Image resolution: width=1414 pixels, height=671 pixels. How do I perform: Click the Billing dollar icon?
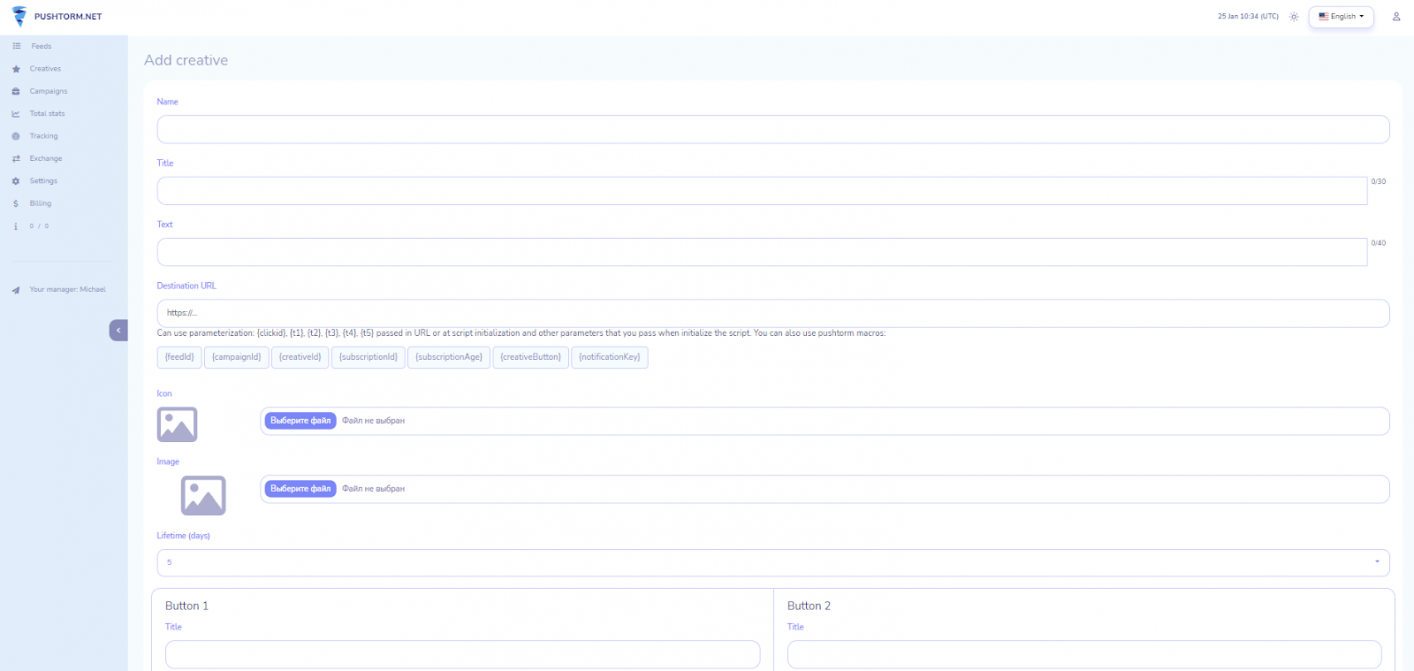click(x=16, y=203)
